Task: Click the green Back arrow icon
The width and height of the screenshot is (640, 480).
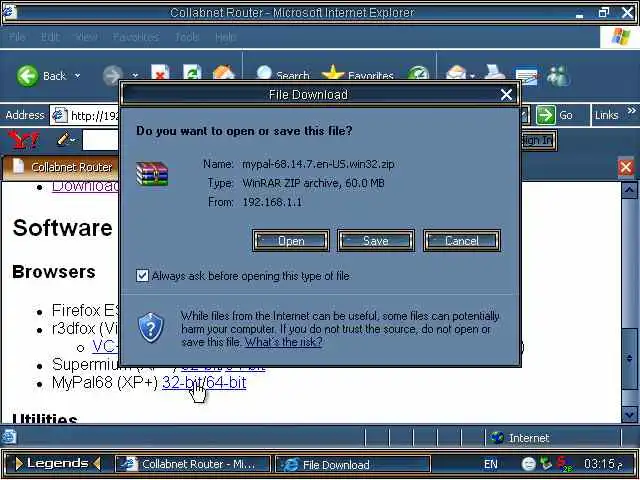Action: click(x=27, y=76)
